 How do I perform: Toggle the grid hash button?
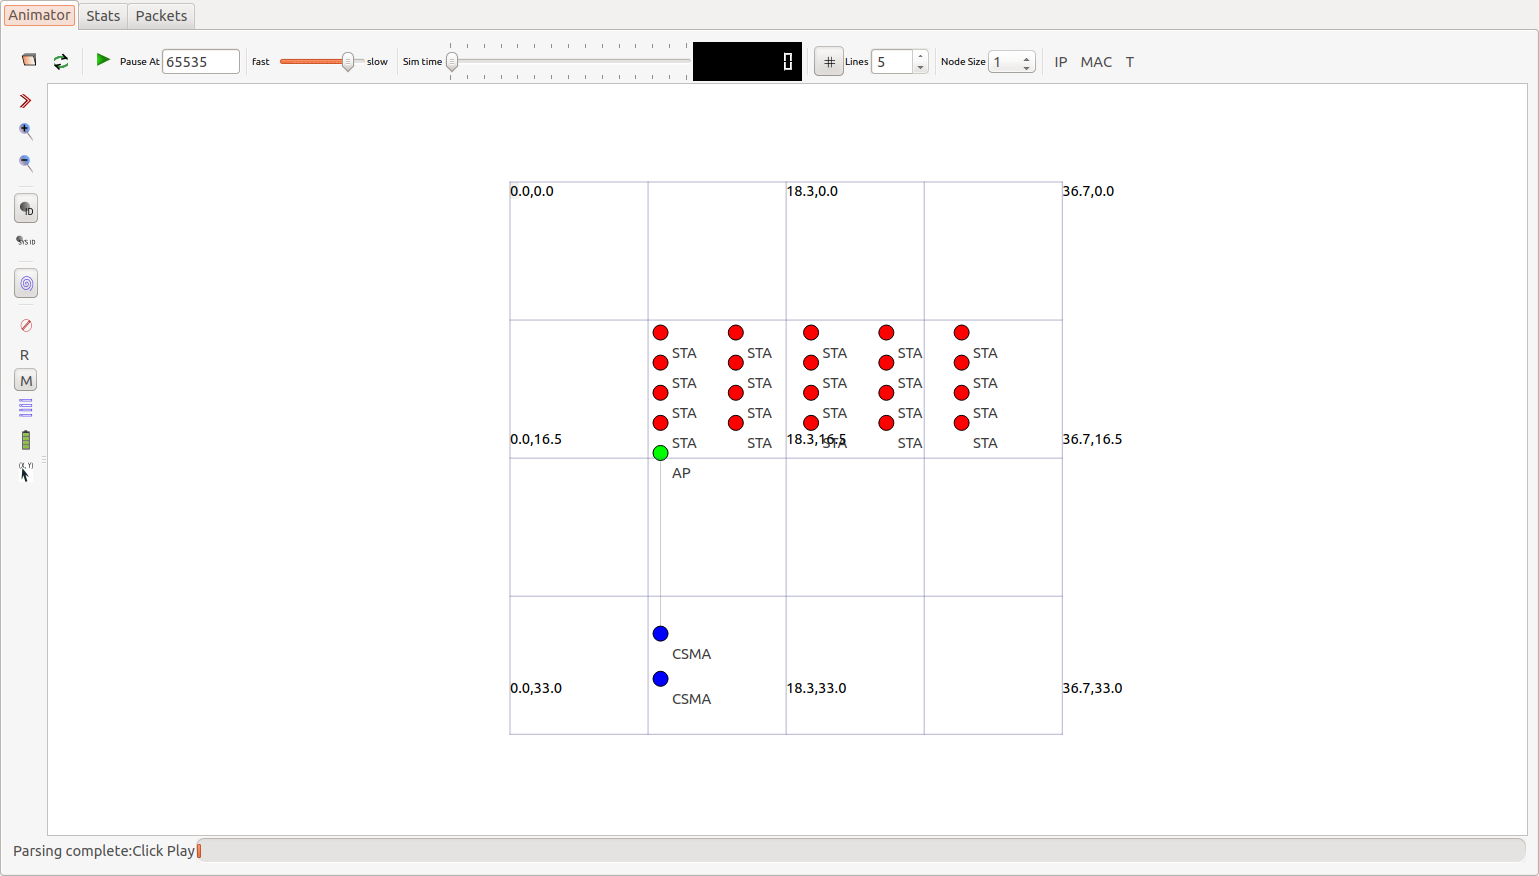tap(829, 62)
